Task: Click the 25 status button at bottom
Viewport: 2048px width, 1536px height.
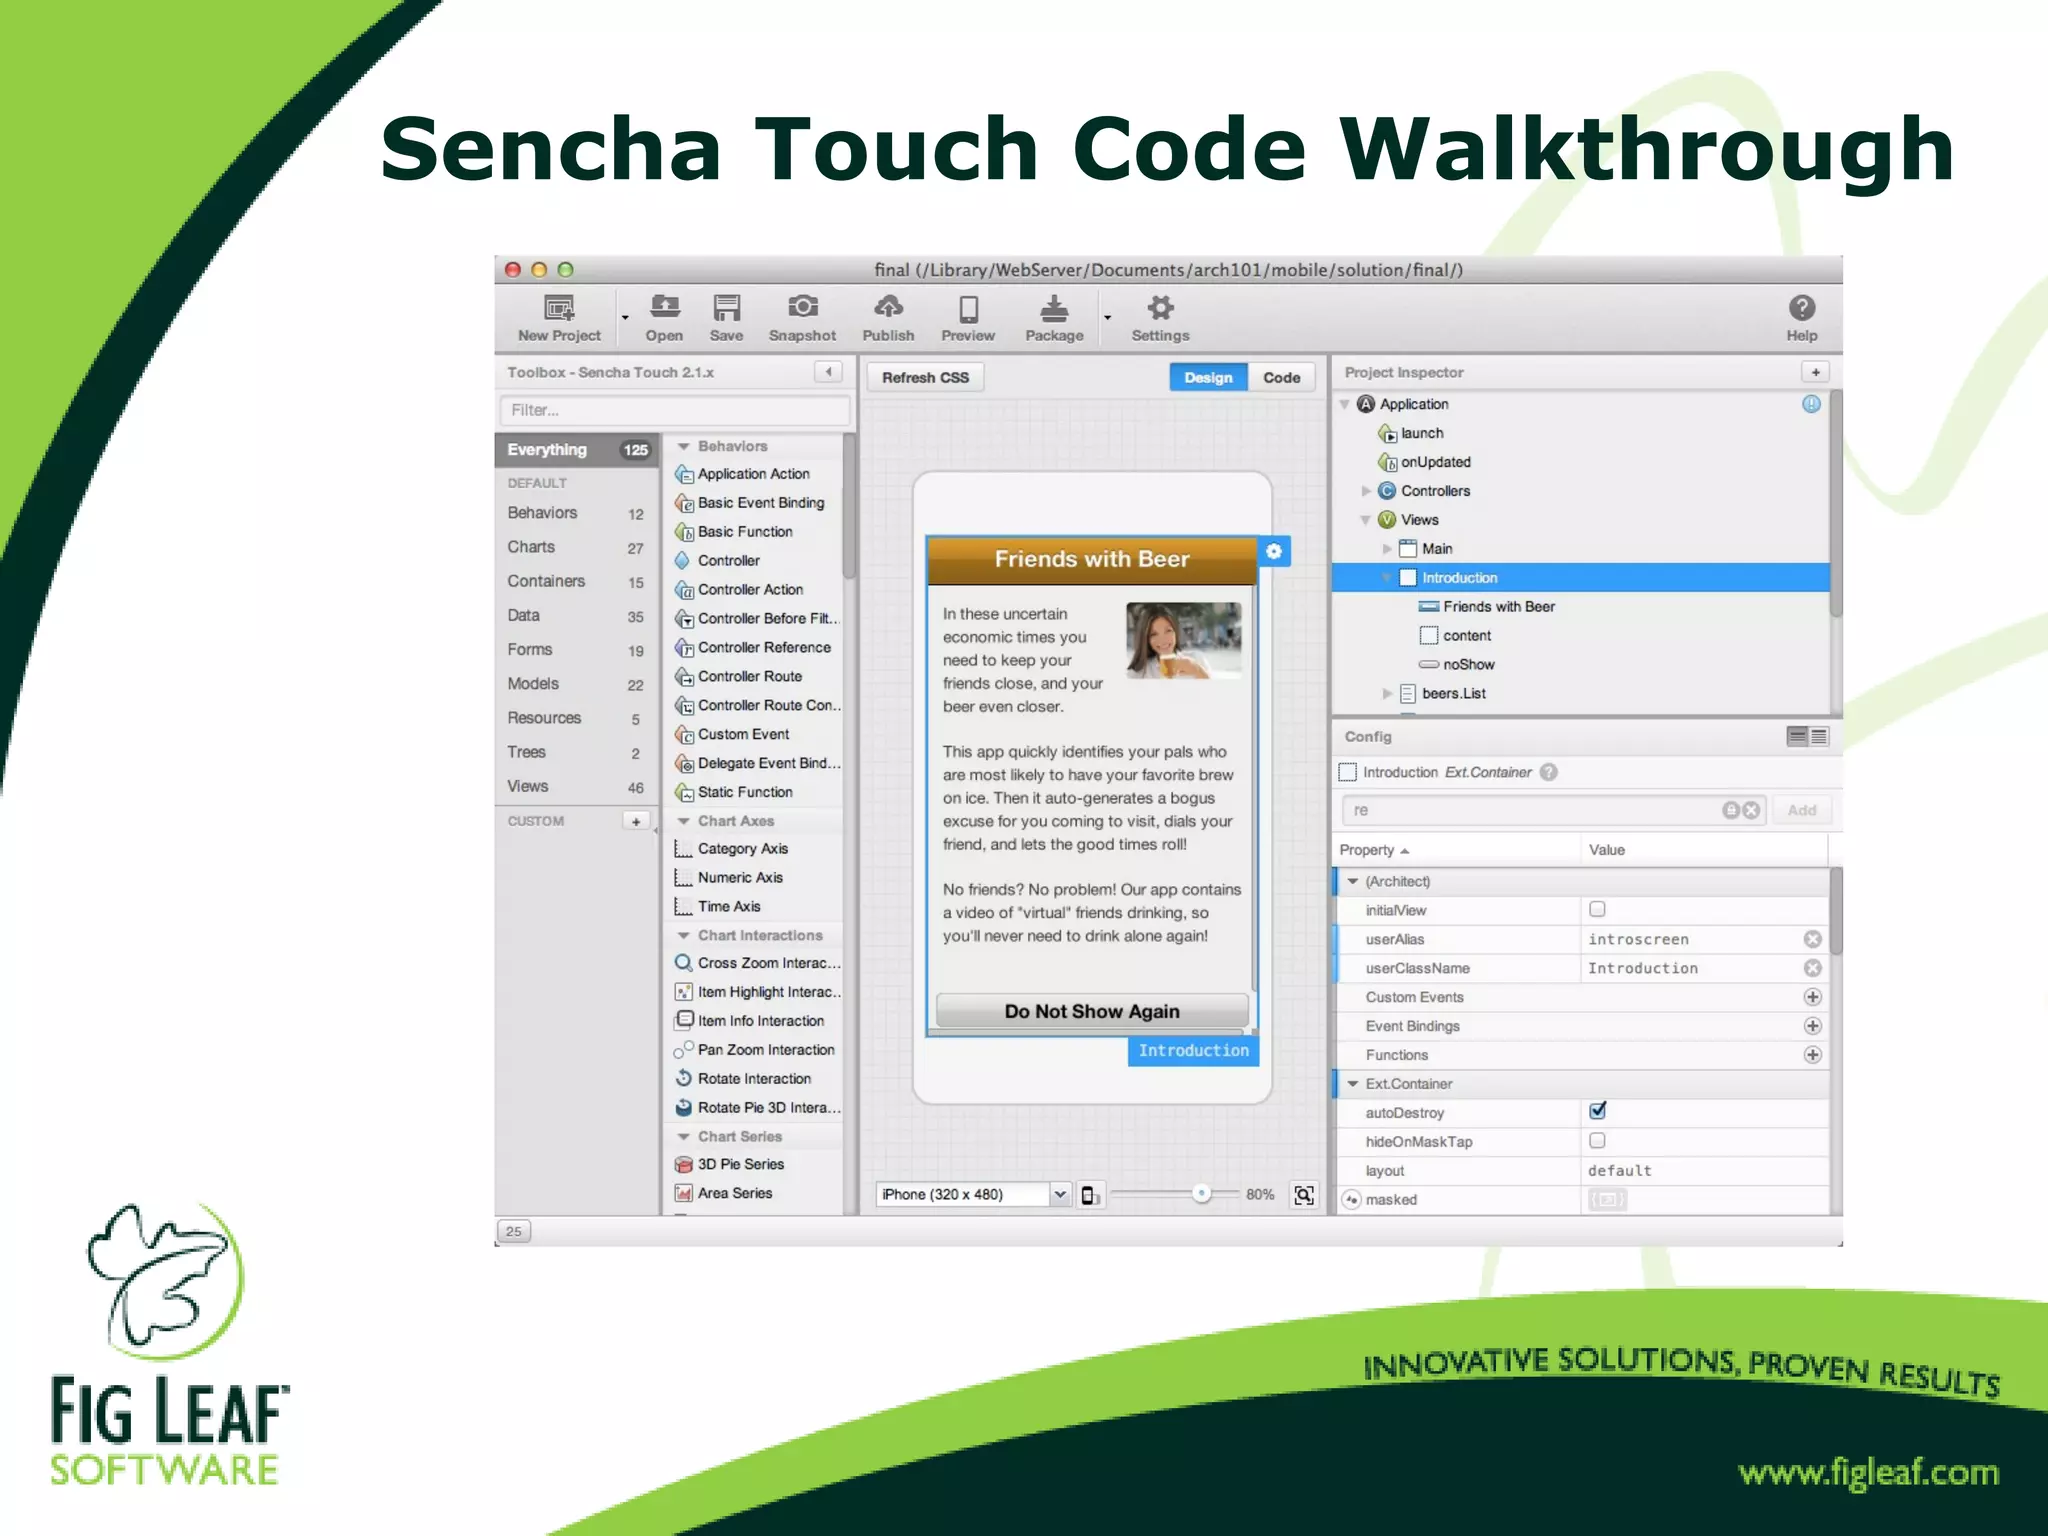Action: [x=513, y=1231]
